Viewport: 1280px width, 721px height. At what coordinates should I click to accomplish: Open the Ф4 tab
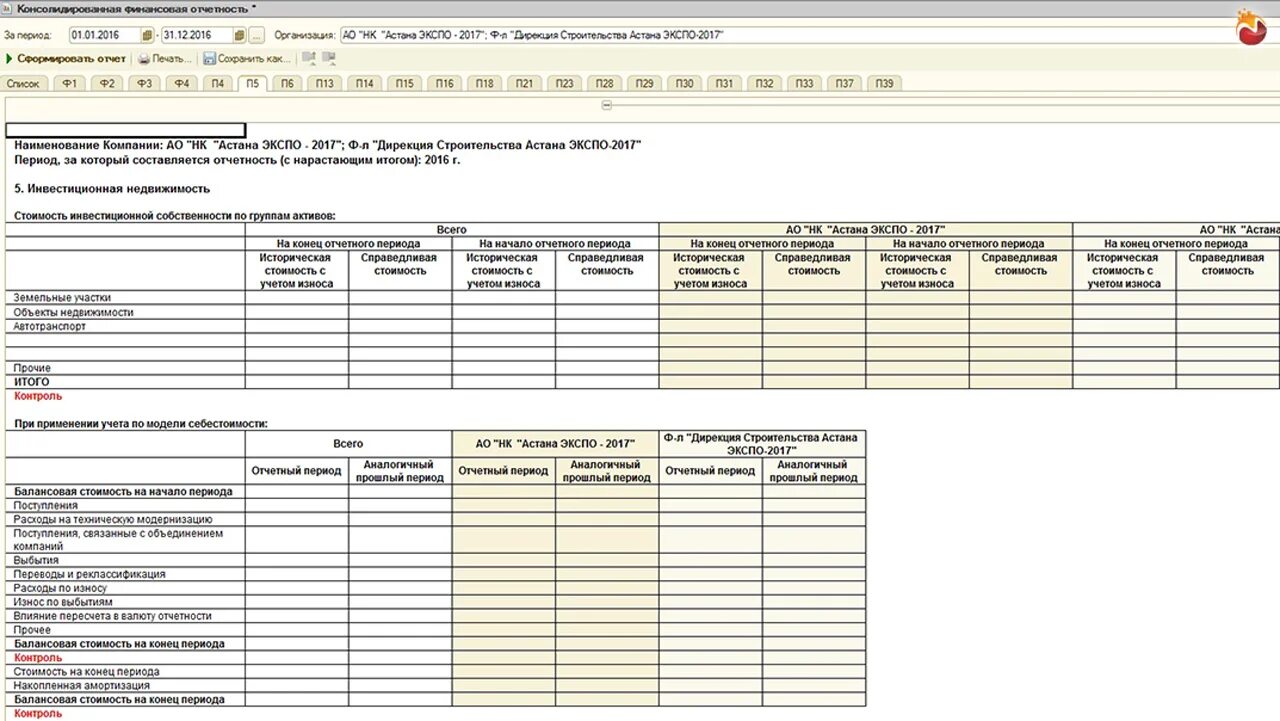click(x=181, y=84)
